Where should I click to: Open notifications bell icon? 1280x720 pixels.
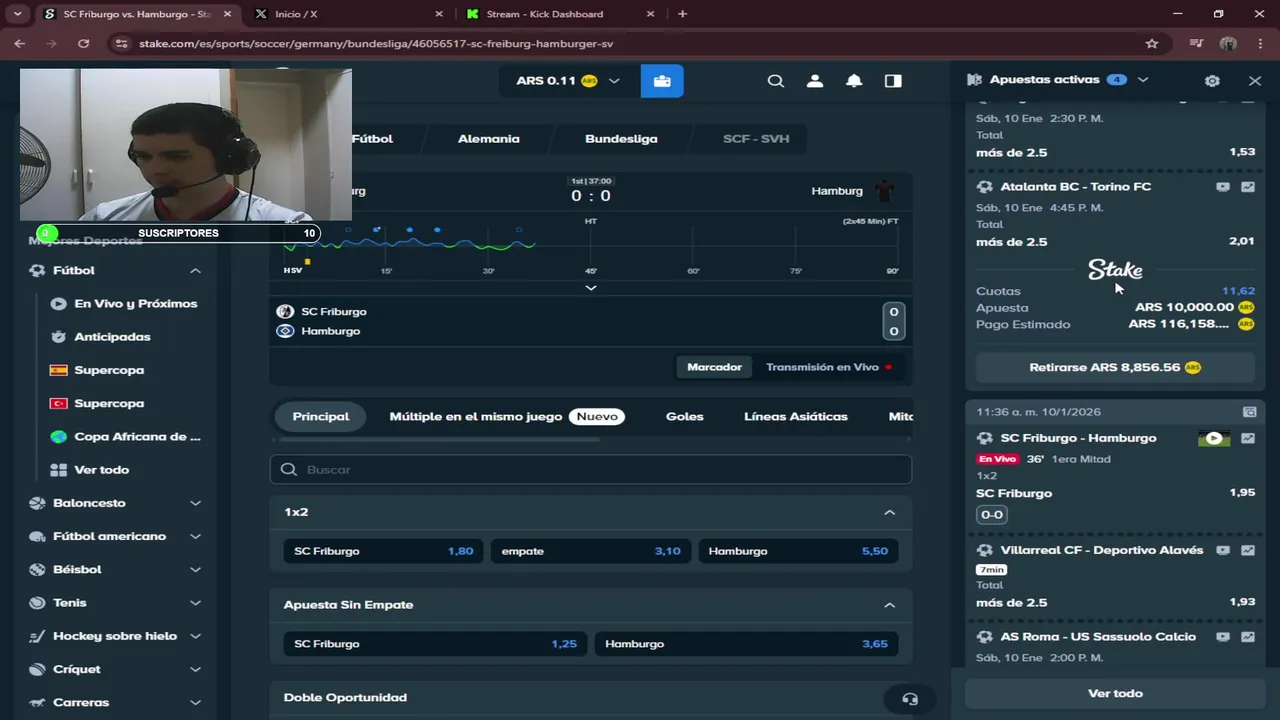854,81
